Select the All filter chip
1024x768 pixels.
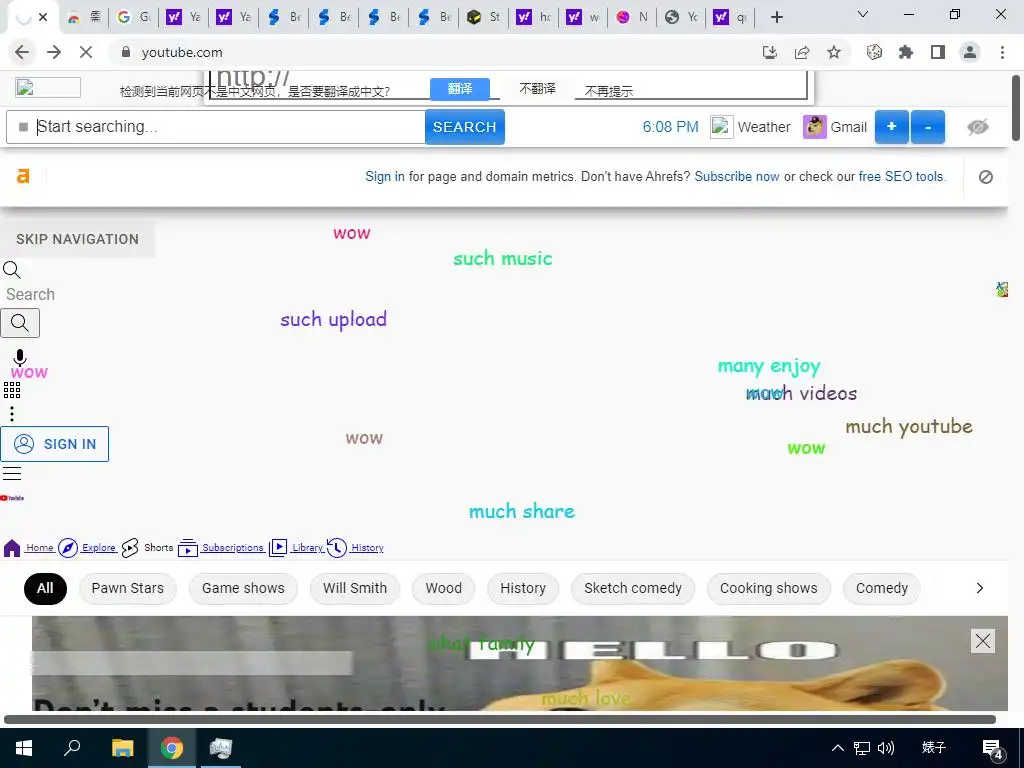(45, 588)
